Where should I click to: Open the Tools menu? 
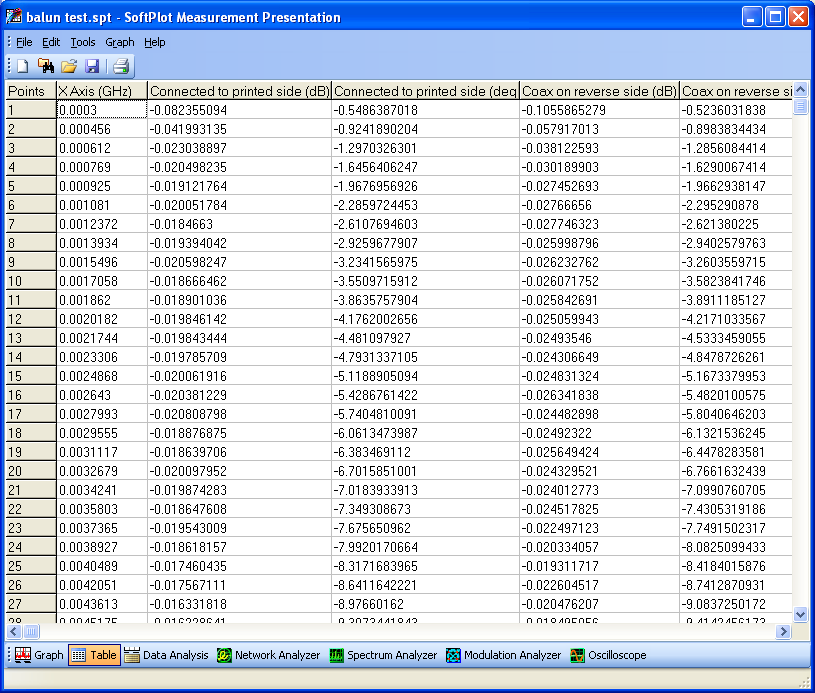82,42
